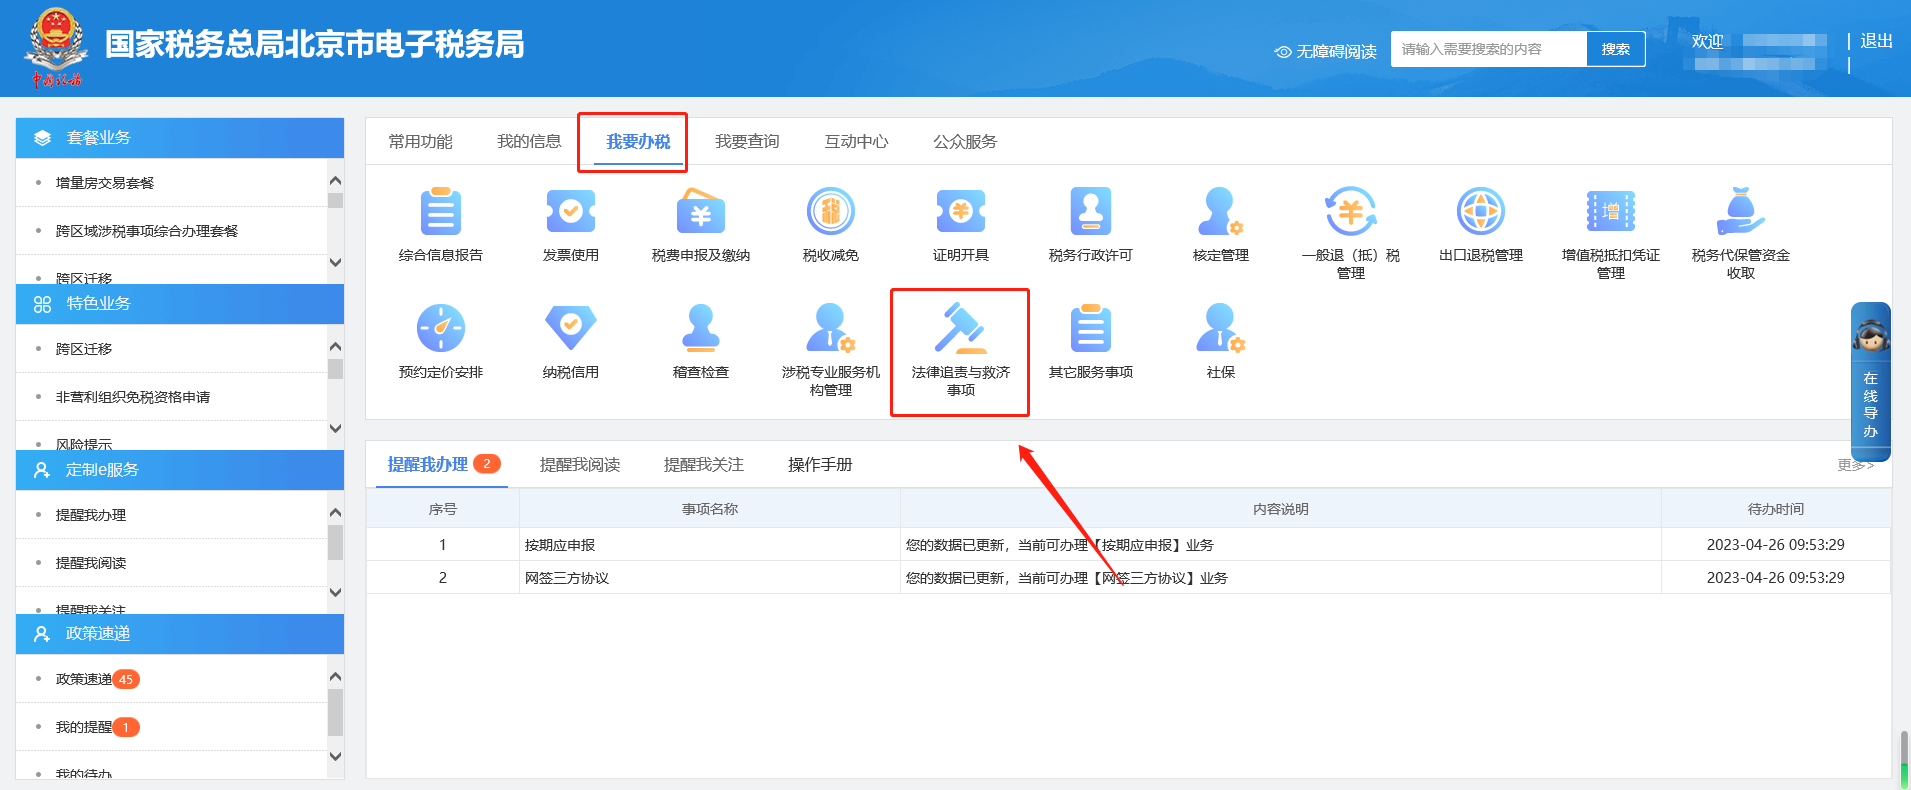Select the 我要办税 tab
The image size is (1911, 790).
pos(638,142)
